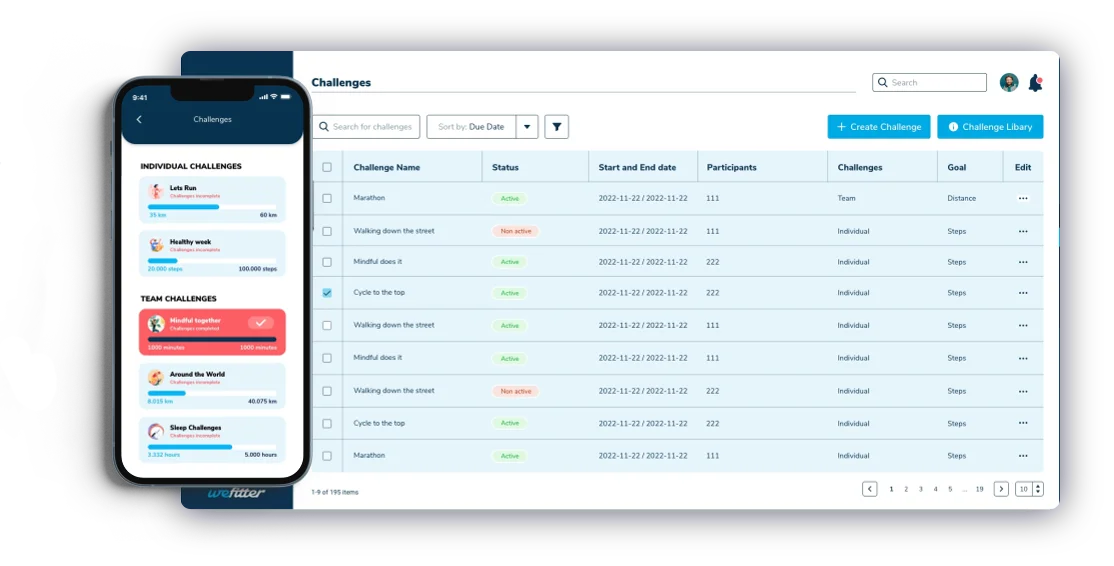The height and width of the screenshot is (566, 1114).
Task: Toggle the select-all checkbox in table header
Action: click(327, 167)
